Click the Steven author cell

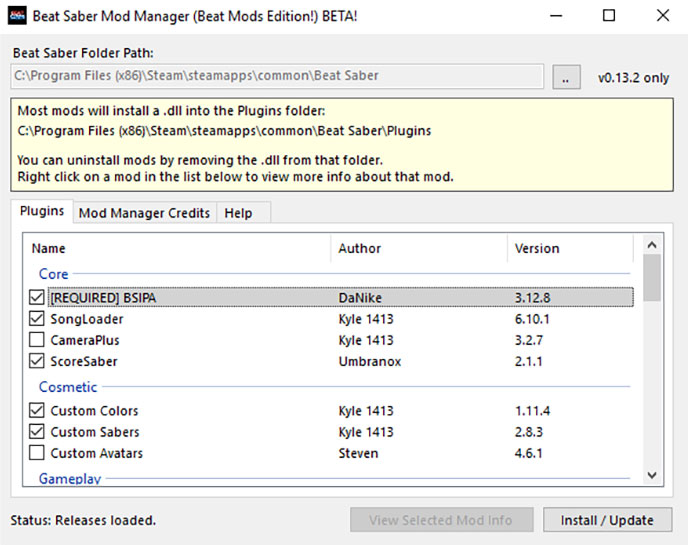(x=358, y=453)
